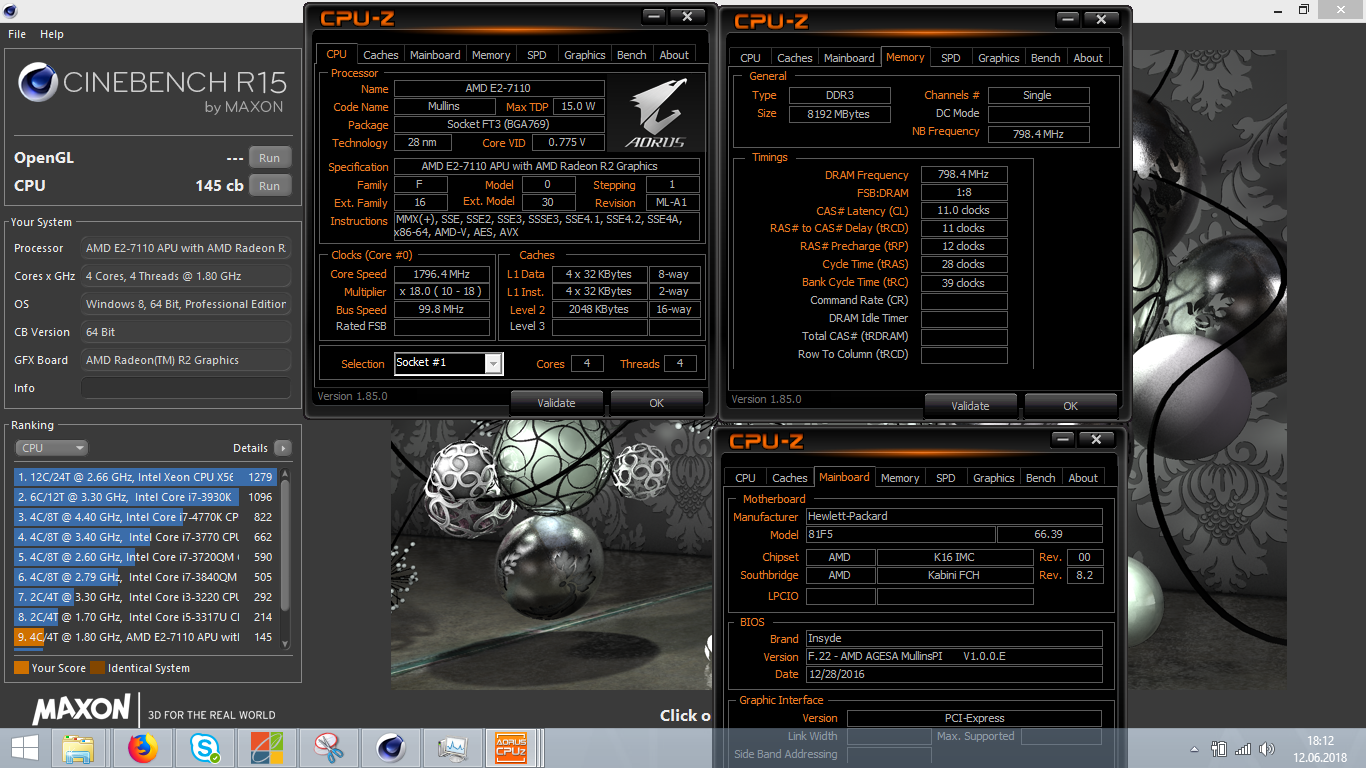
Task: Open Memory tab in Mainboard window
Action: [x=900, y=478]
